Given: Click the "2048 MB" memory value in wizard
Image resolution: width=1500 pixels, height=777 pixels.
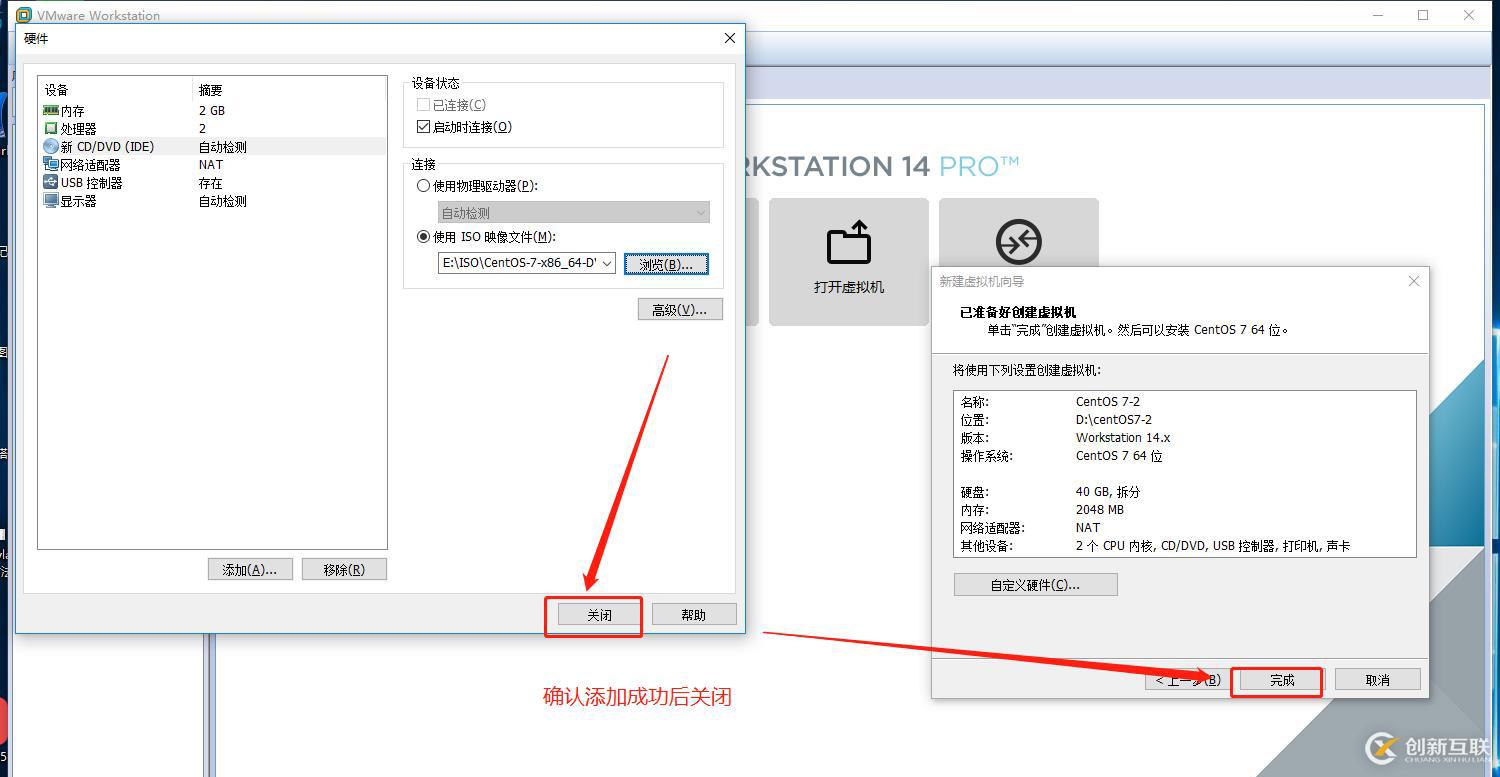Looking at the screenshot, I should 1100,509.
